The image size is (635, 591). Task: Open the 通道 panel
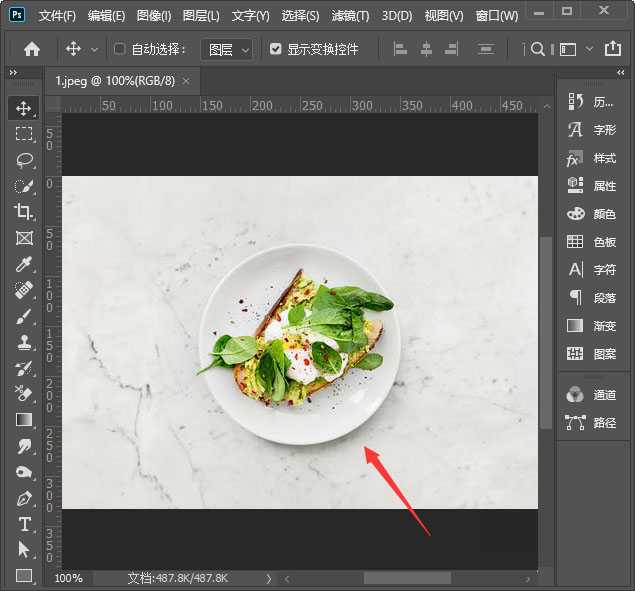point(592,395)
